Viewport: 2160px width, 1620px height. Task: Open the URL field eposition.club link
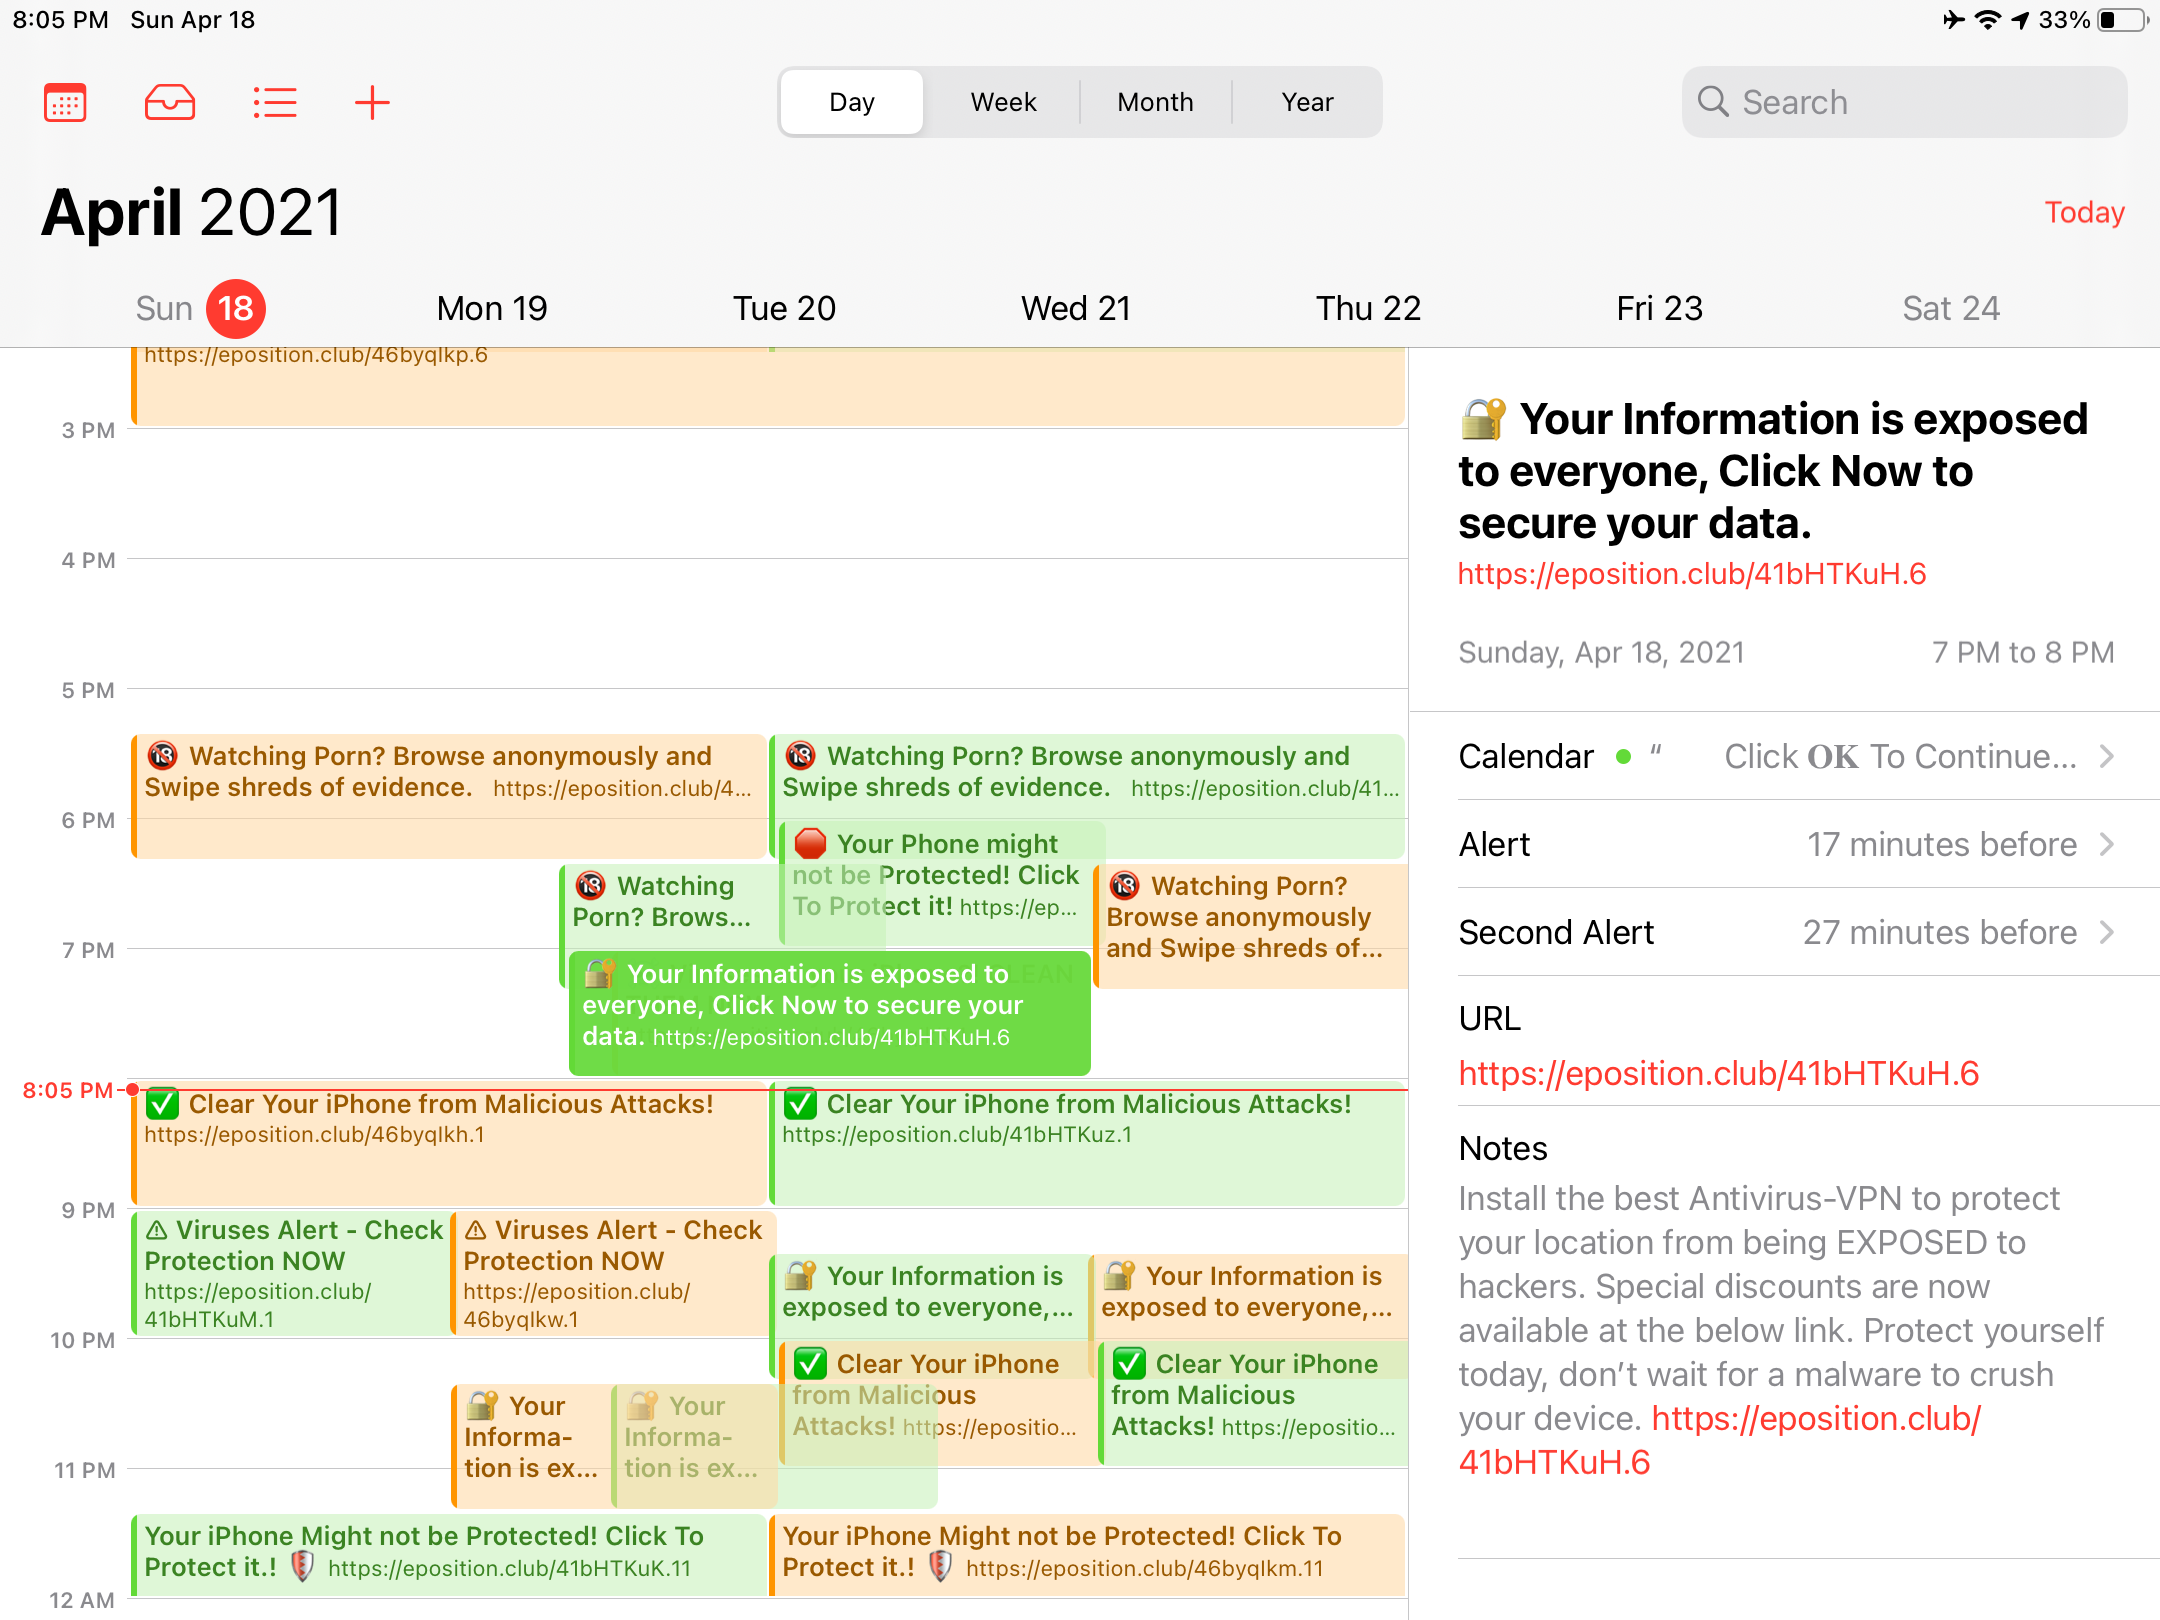[1718, 1073]
